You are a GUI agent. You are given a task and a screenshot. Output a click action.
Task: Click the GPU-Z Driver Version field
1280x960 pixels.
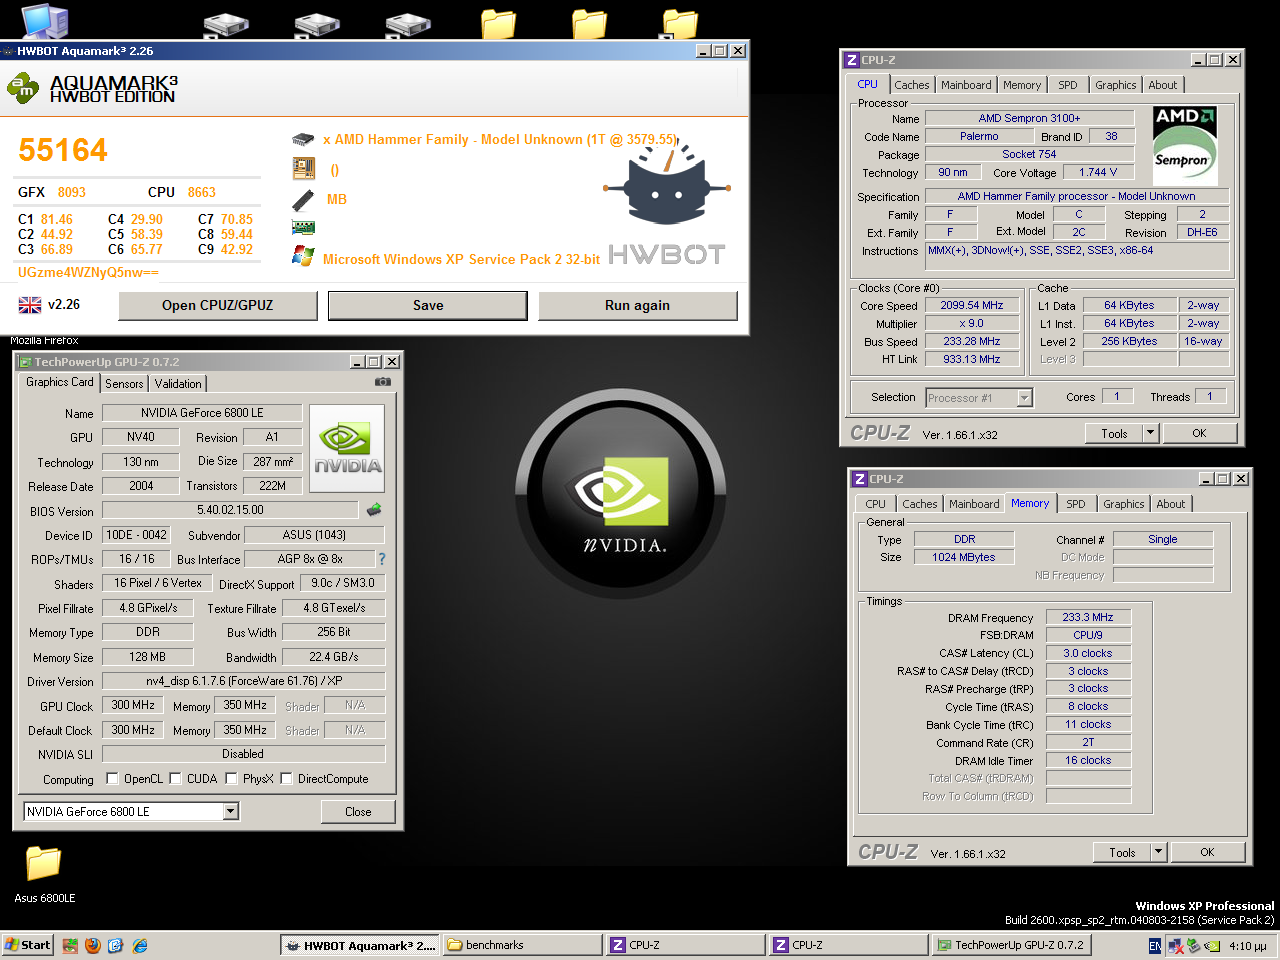(x=244, y=681)
